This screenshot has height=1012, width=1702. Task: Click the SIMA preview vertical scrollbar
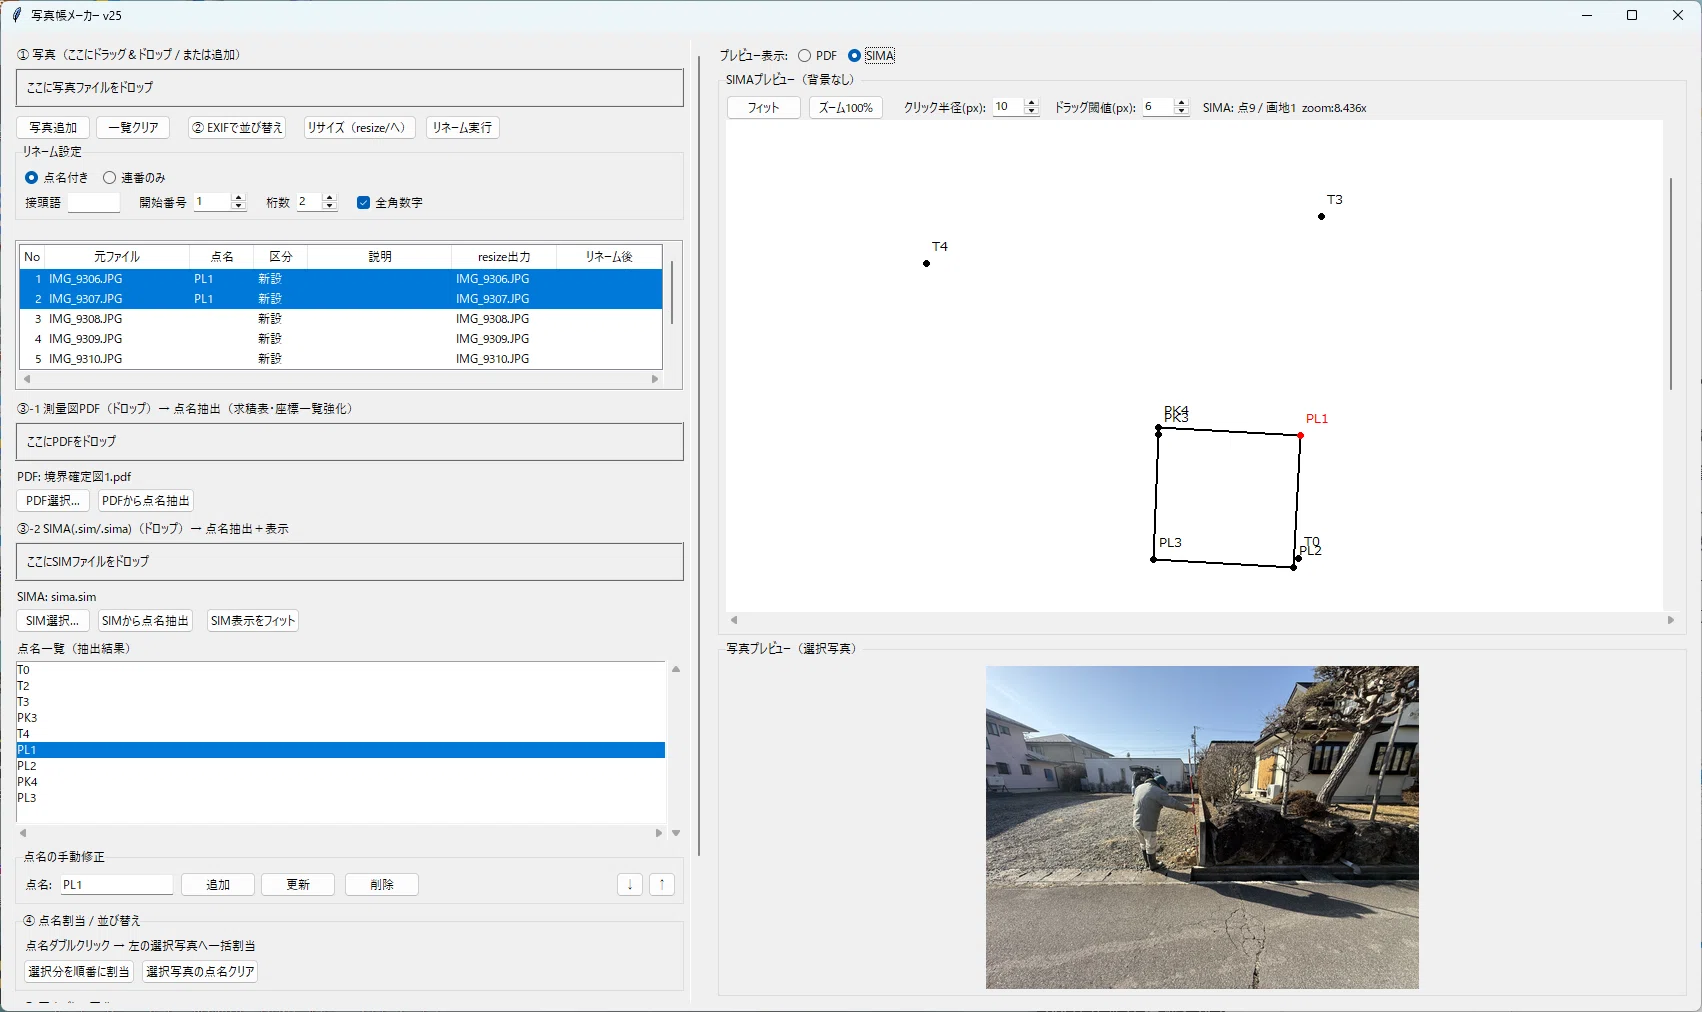click(x=1670, y=284)
